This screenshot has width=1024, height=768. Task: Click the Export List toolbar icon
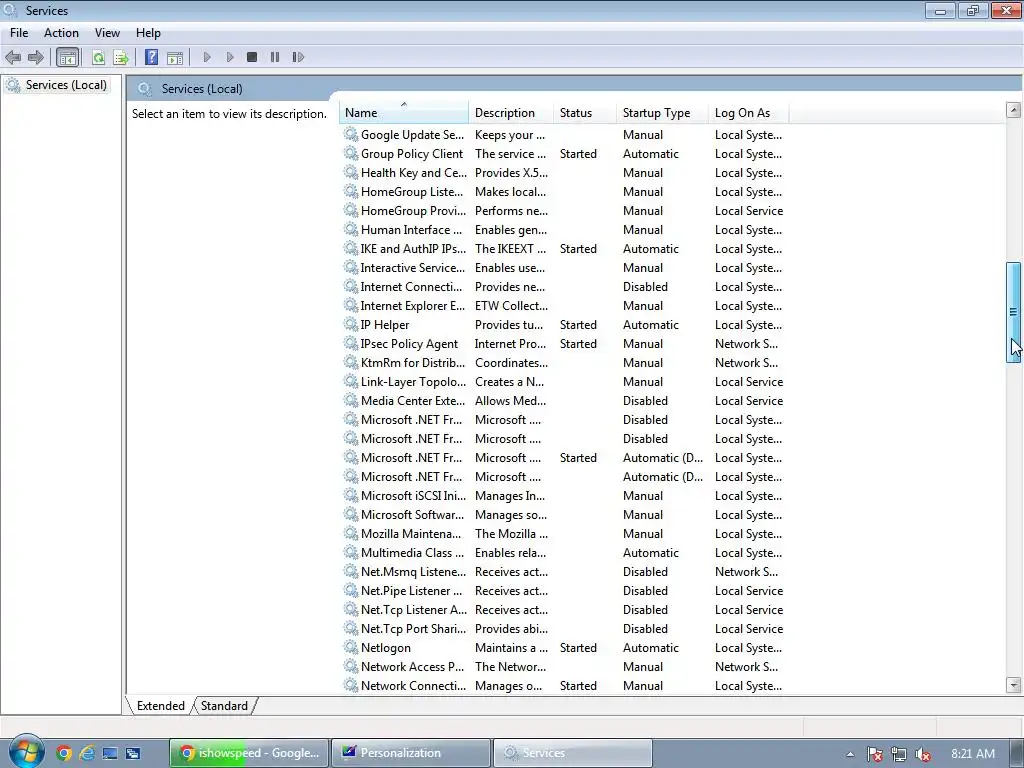(120, 57)
